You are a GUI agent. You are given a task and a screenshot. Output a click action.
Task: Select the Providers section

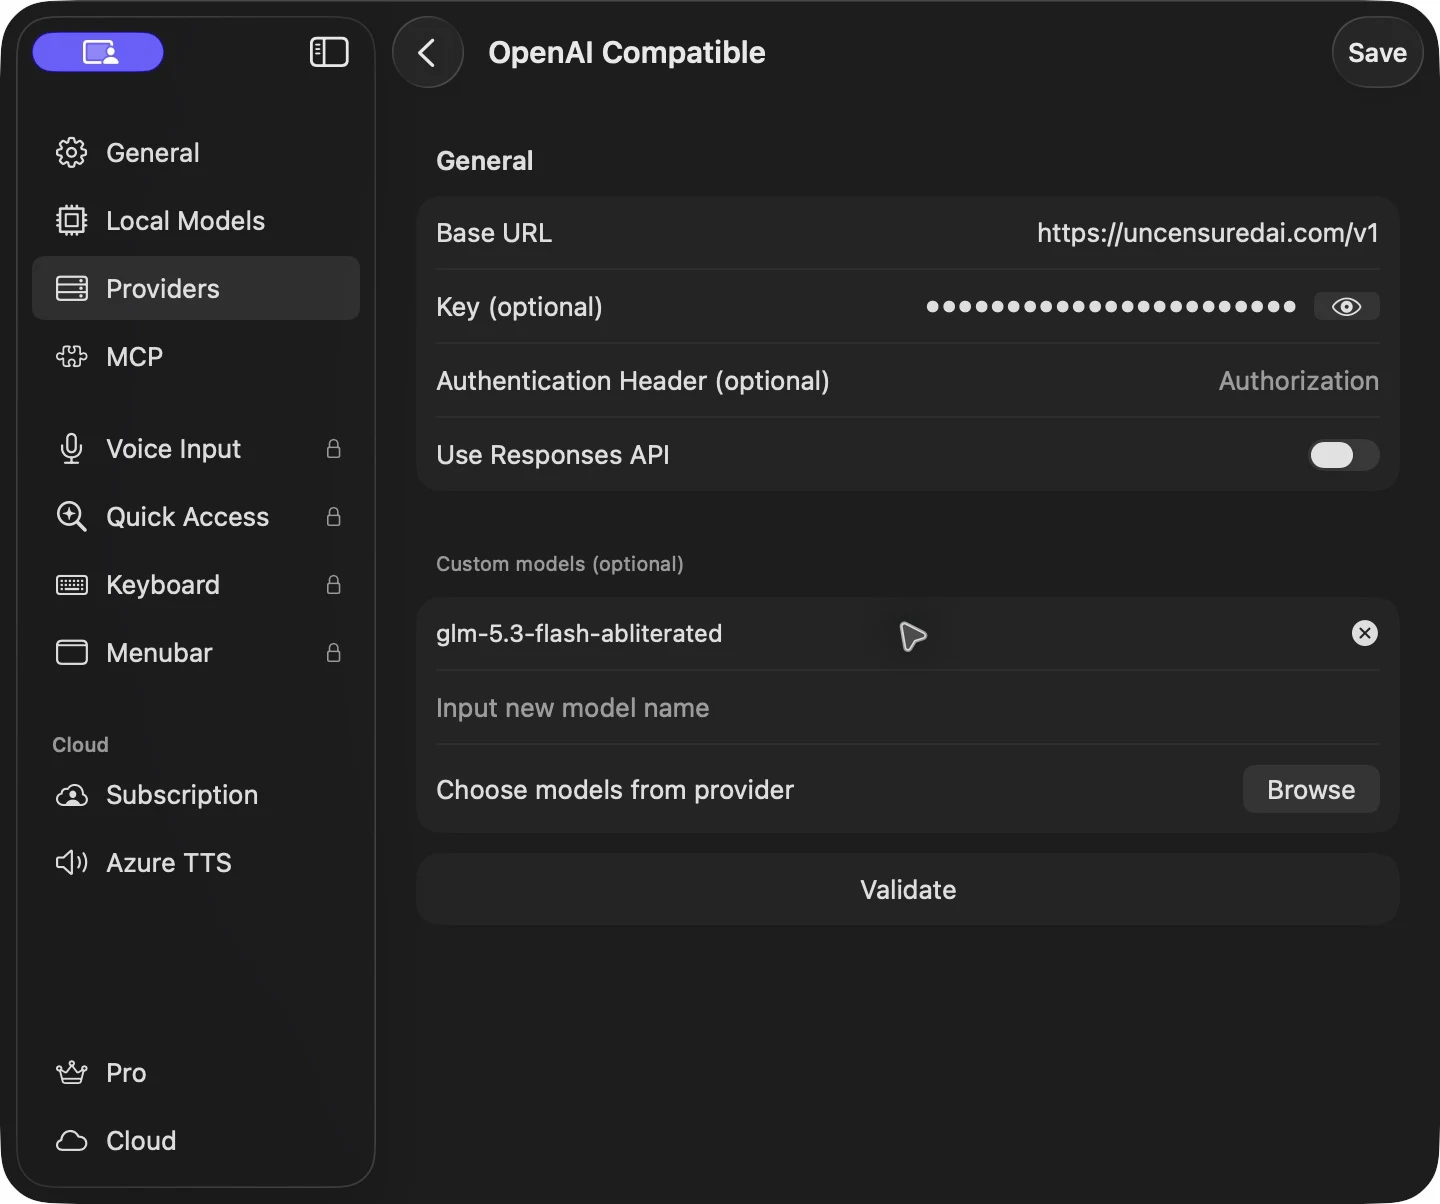196,289
